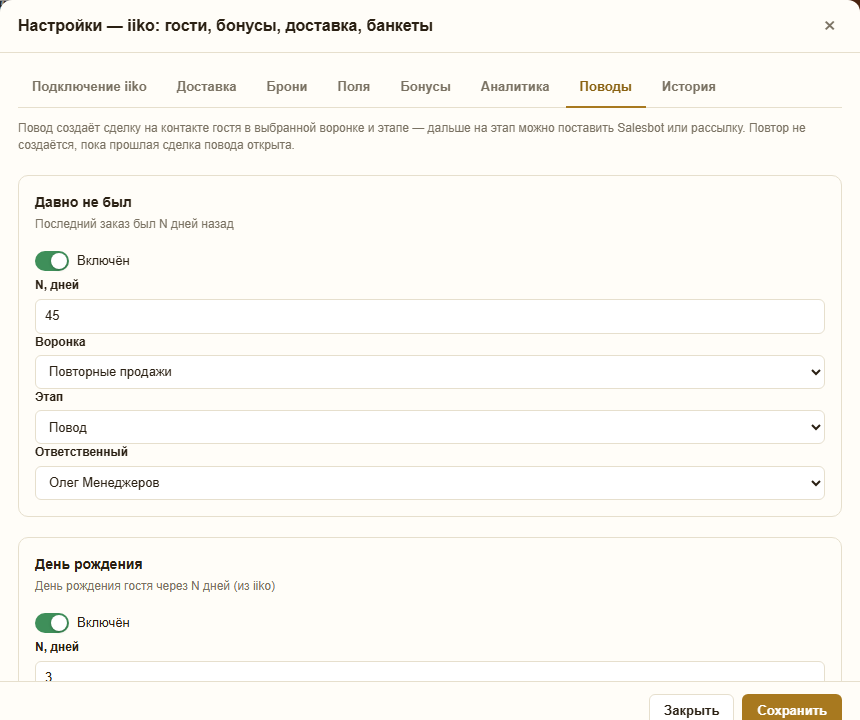Disable the Давно не был trigger toggle
This screenshot has width=860, height=720.
pos(52,261)
